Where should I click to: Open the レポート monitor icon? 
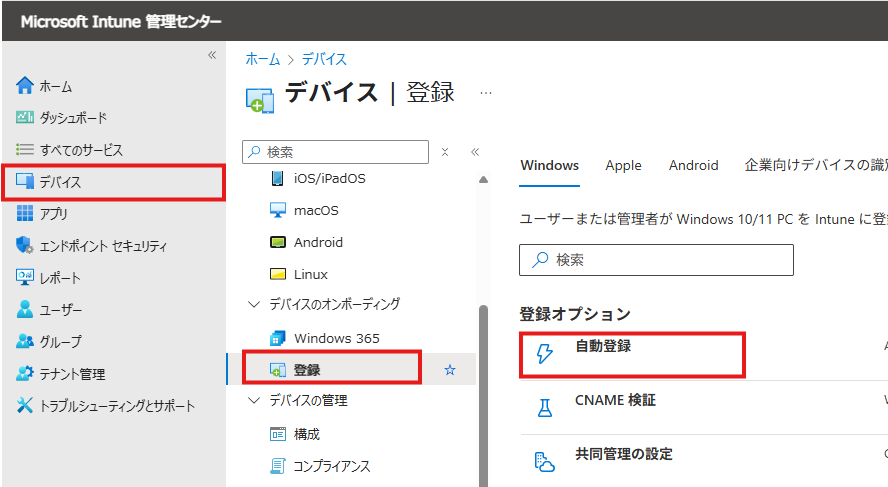click(24, 277)
